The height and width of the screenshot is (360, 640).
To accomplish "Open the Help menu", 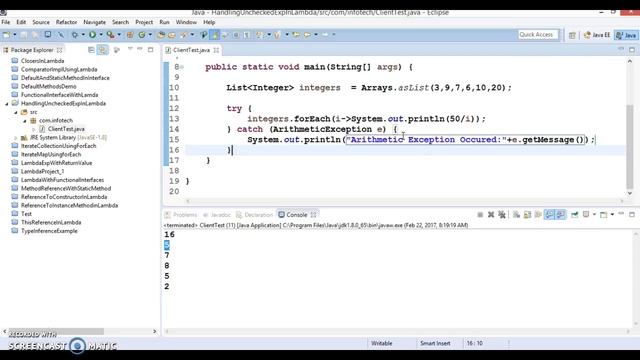I will (209, 22).
